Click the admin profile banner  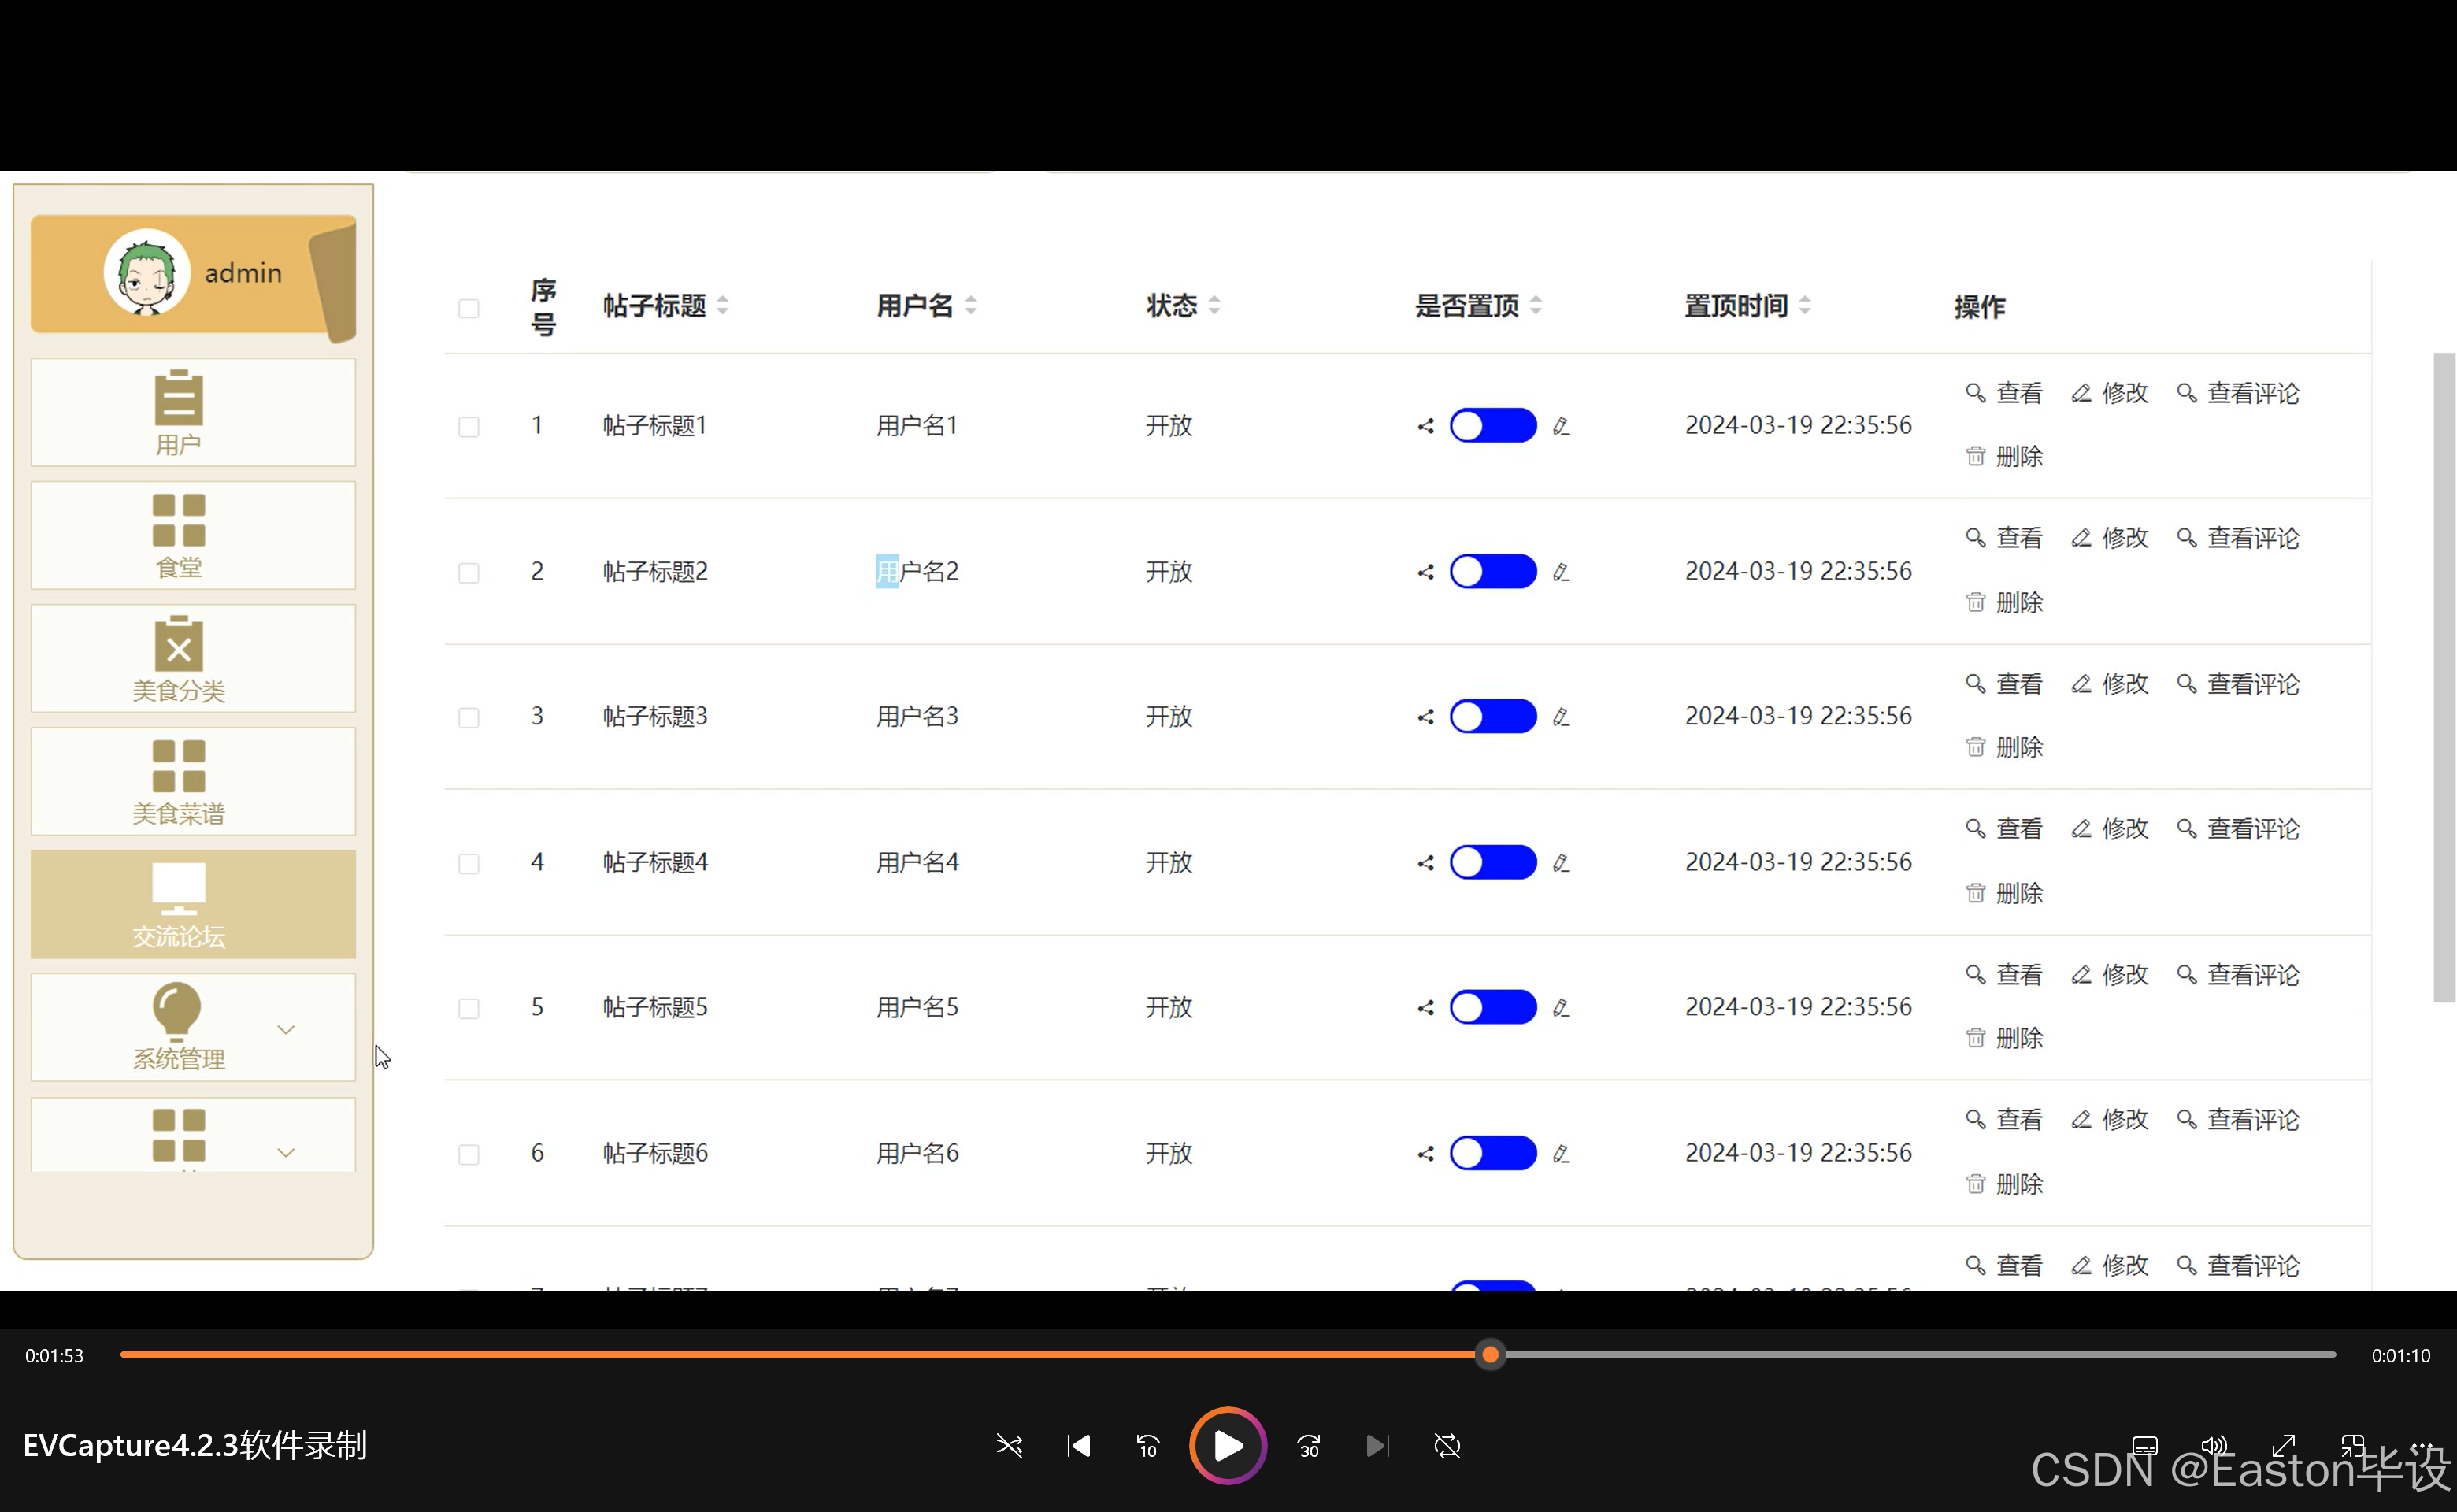pos(193,273)
